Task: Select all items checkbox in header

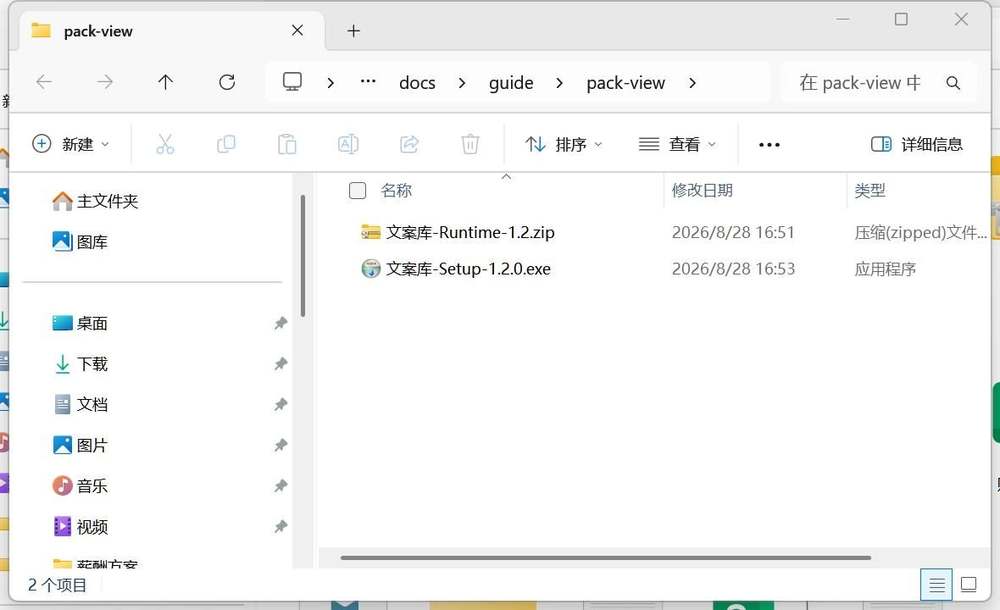Action: coord(357,190)
